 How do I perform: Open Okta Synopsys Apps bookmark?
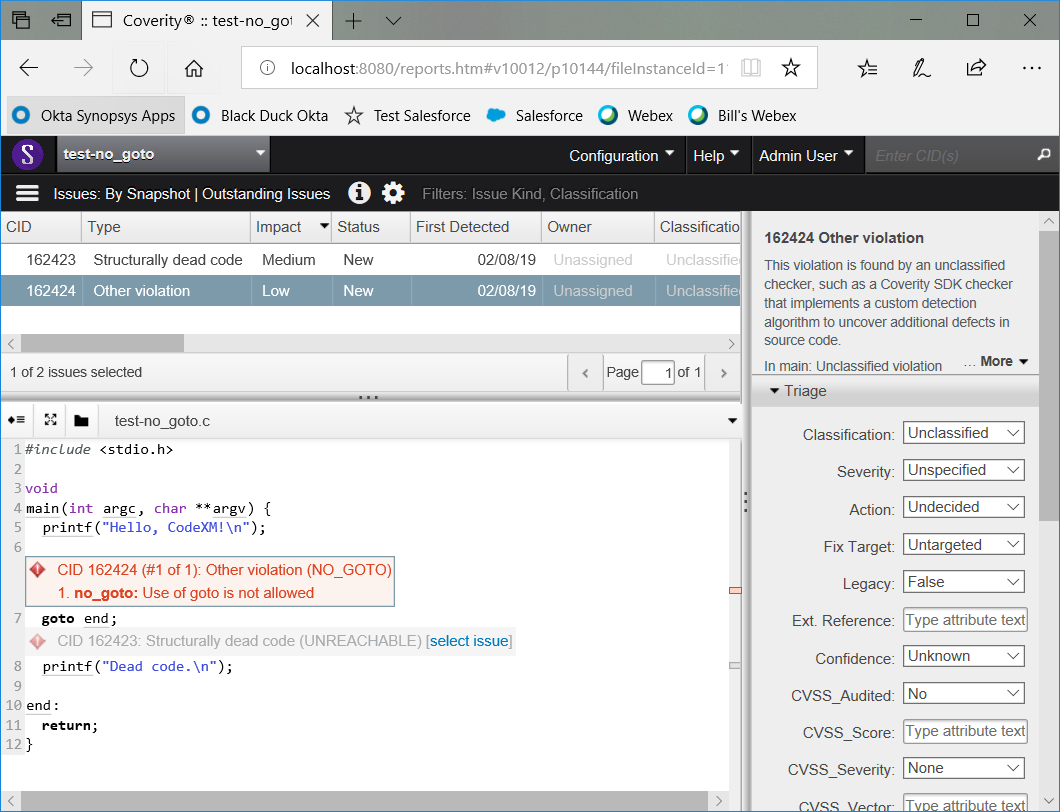pyautogui.click(x=95, y=116)
